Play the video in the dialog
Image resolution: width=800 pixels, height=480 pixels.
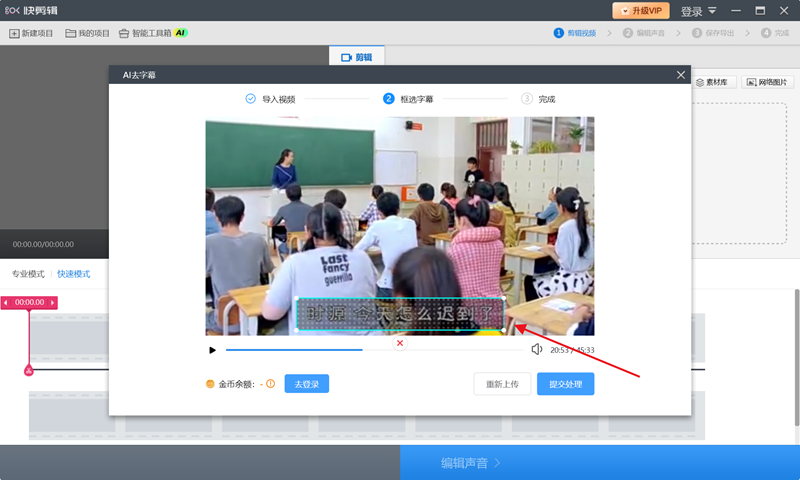(212, 350)
